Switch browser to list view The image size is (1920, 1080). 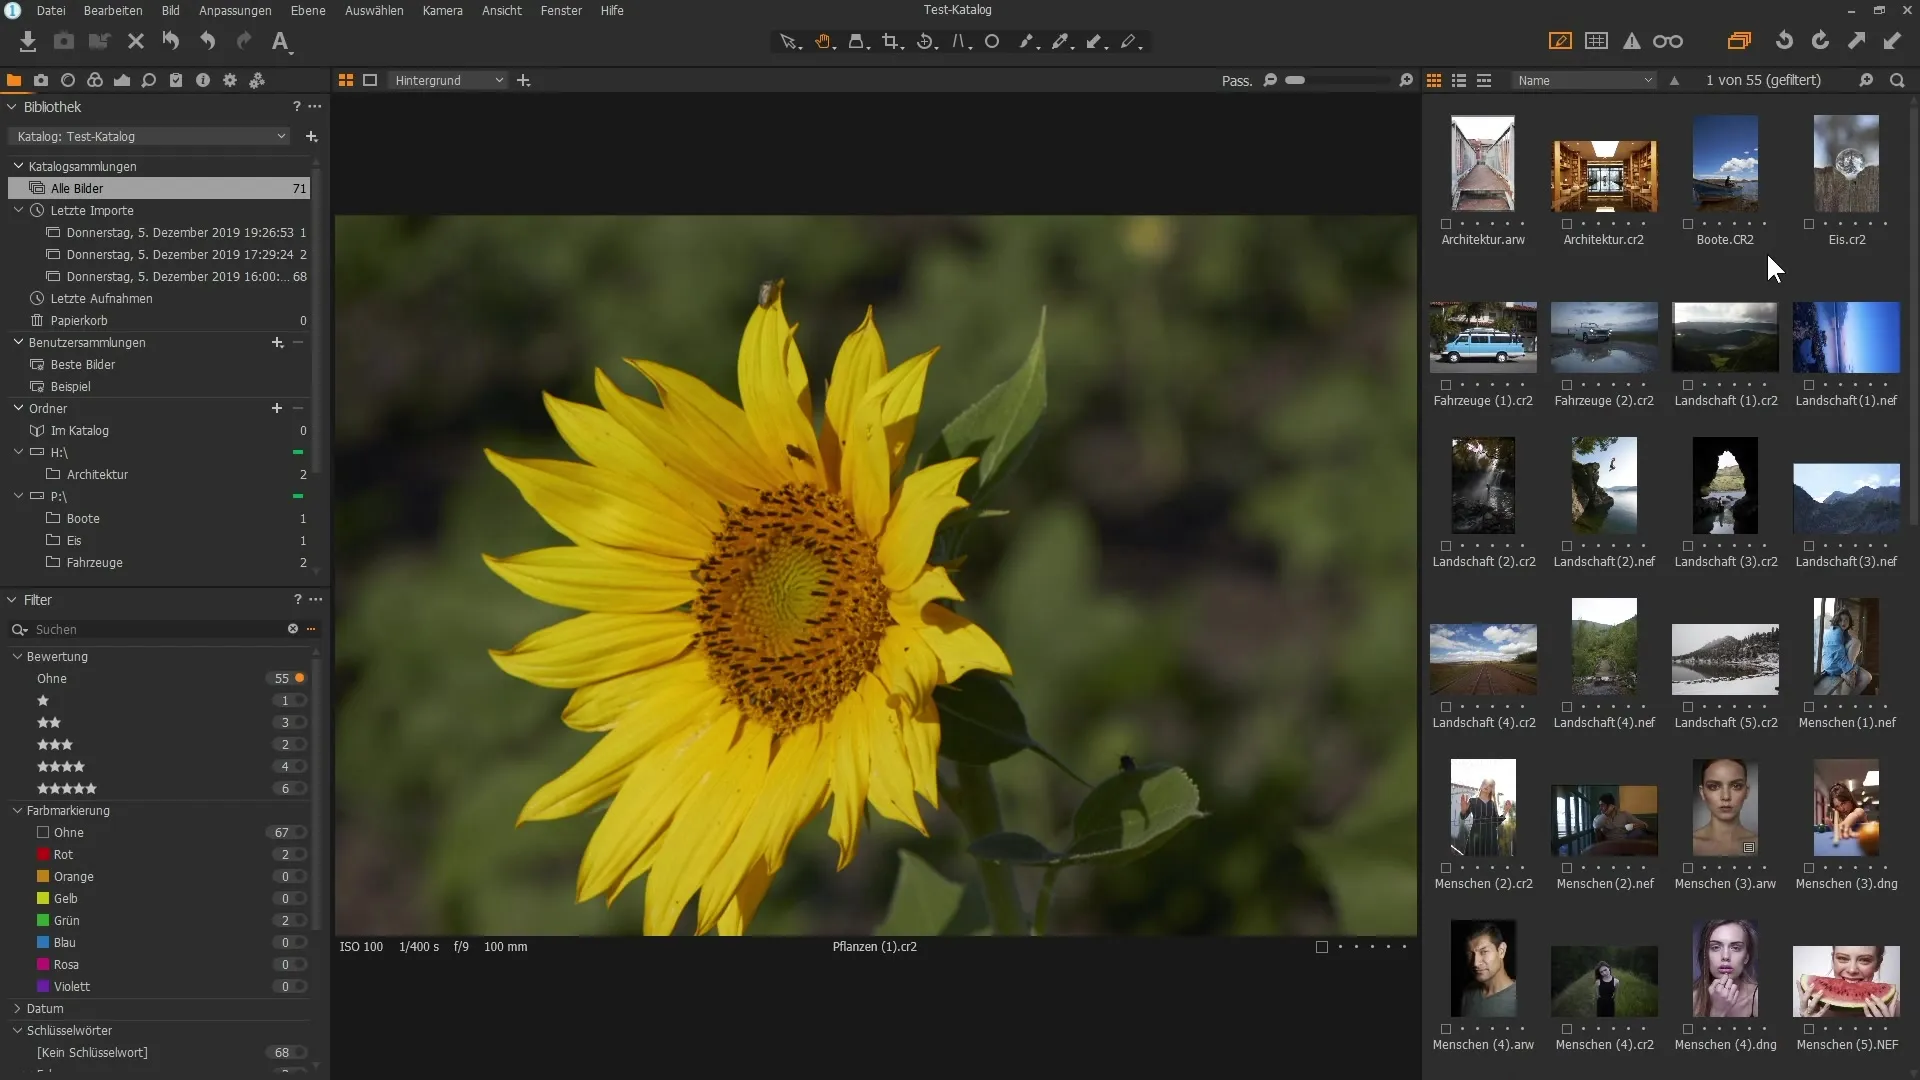[x=1459, y=80]
